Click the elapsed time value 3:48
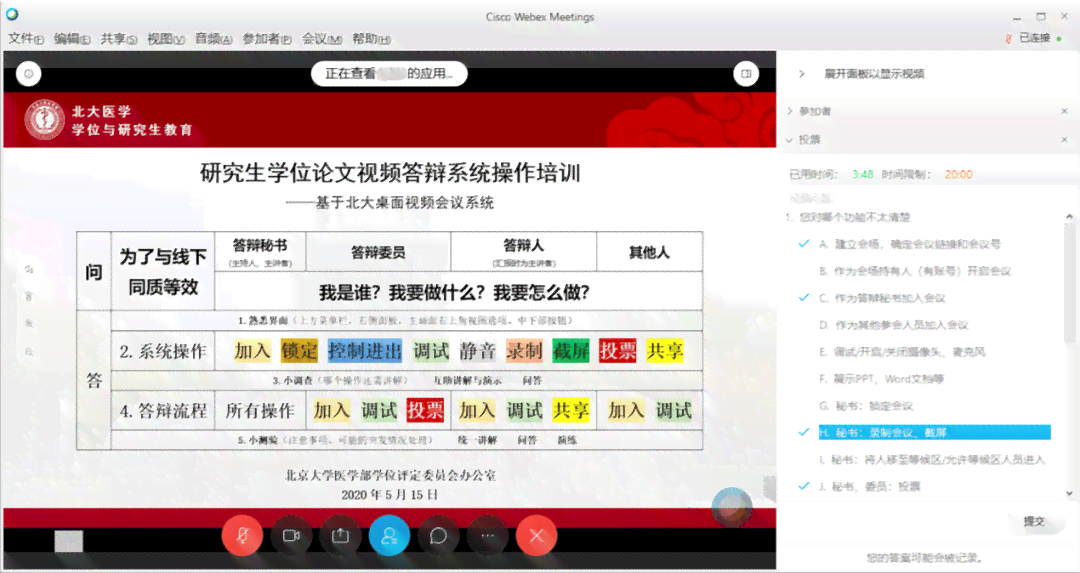This screenshot has height=573, width=1080. pos(862,174)
